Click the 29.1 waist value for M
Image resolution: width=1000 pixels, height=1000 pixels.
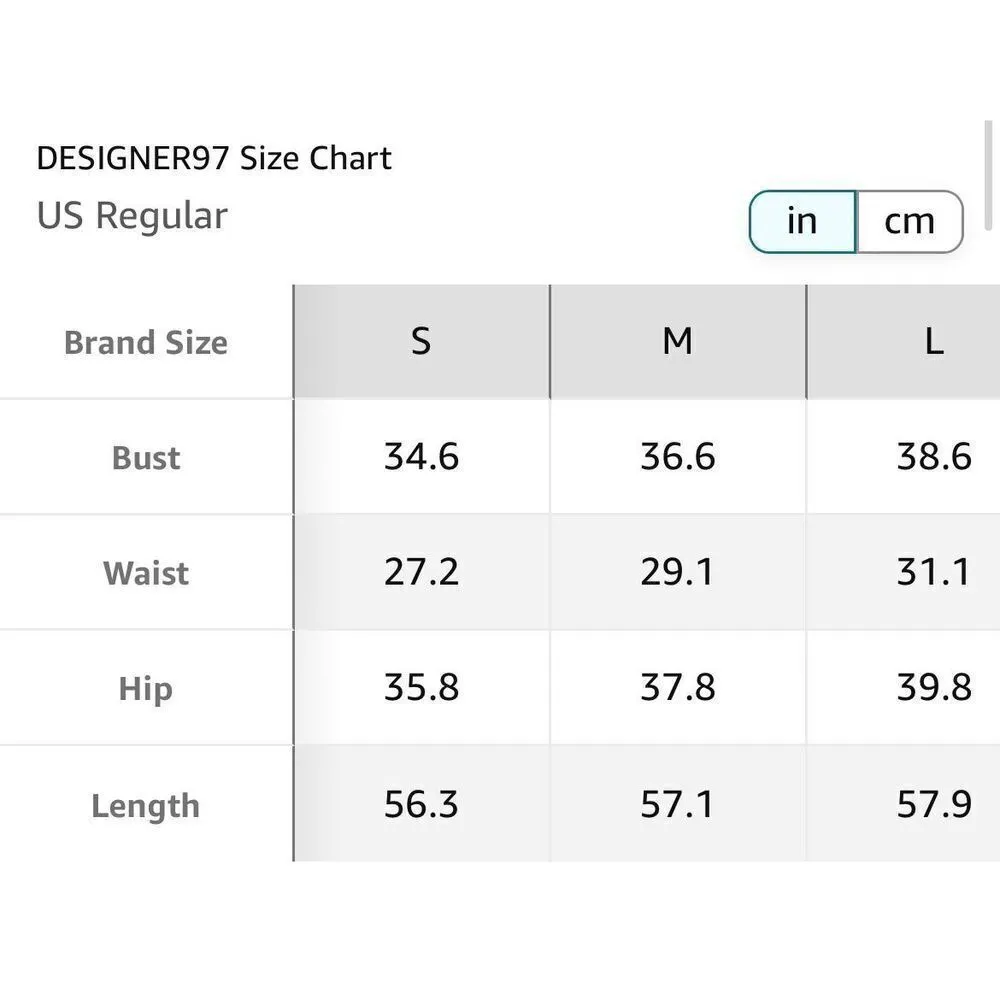click(x=677, y=572)
